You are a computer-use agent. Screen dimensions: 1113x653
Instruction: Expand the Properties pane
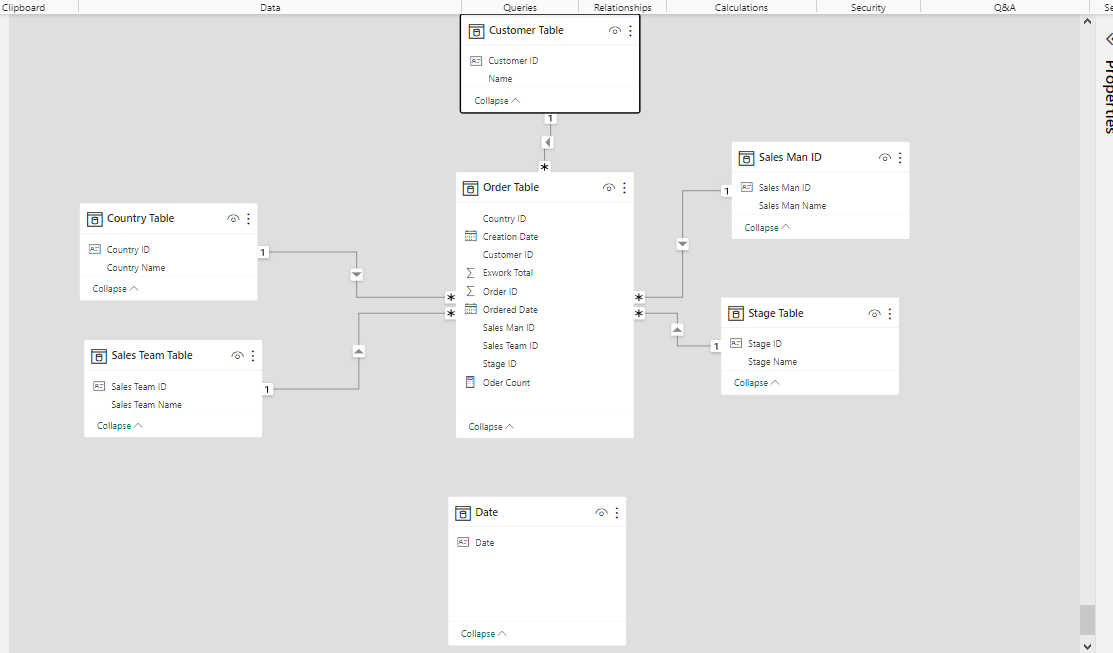[1109, 39]
